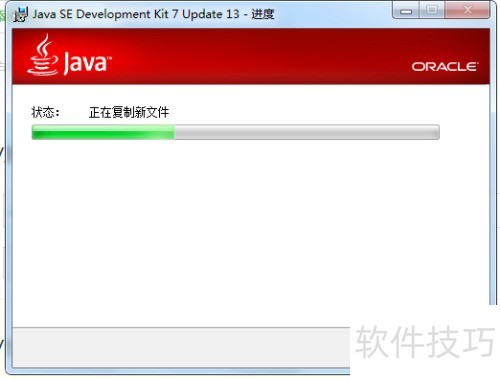500x379 pixels.
Task: Minimize the Java SE Development Kit window
Action: [406, 11]
